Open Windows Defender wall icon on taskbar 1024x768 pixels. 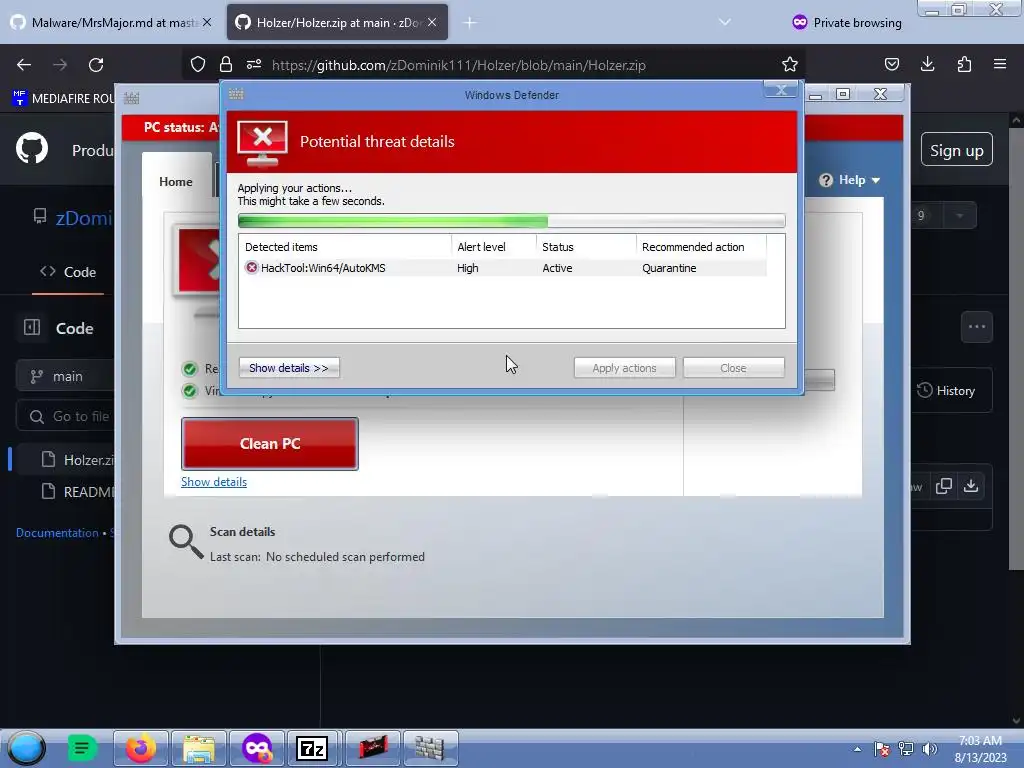[x=430, y=748]
